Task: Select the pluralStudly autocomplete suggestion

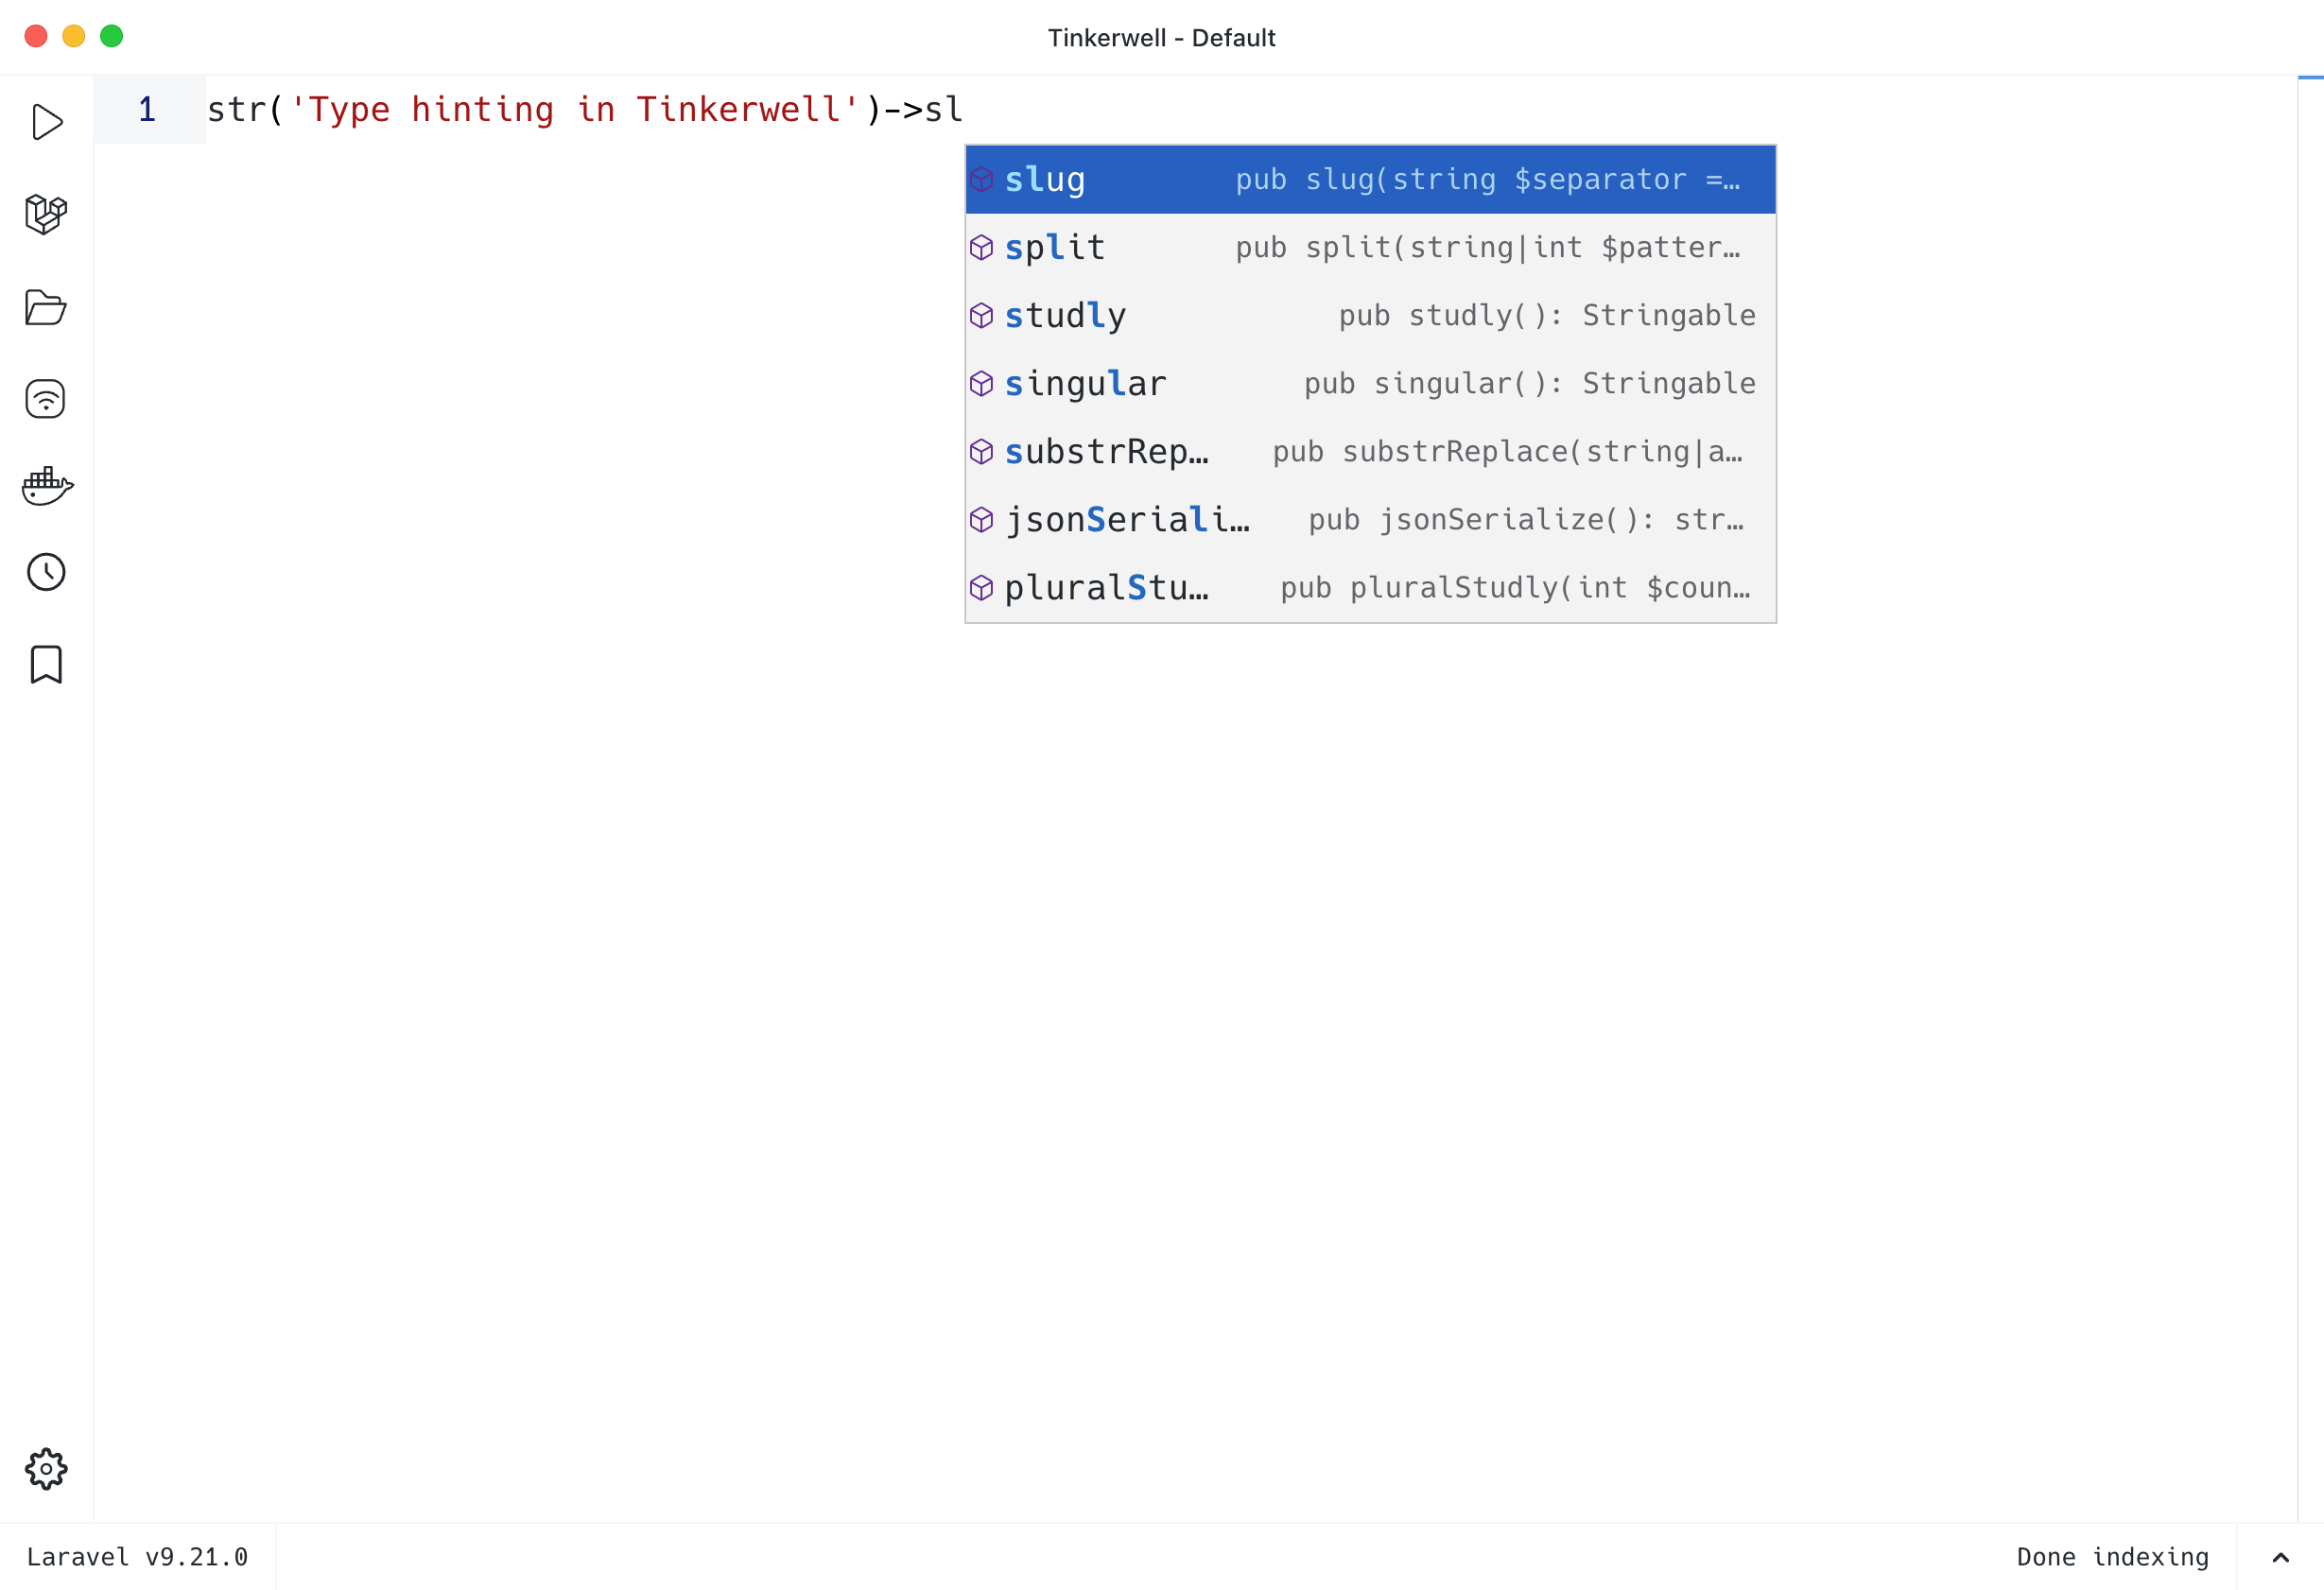Action: pyautogui.click(x=1370, y=587)
